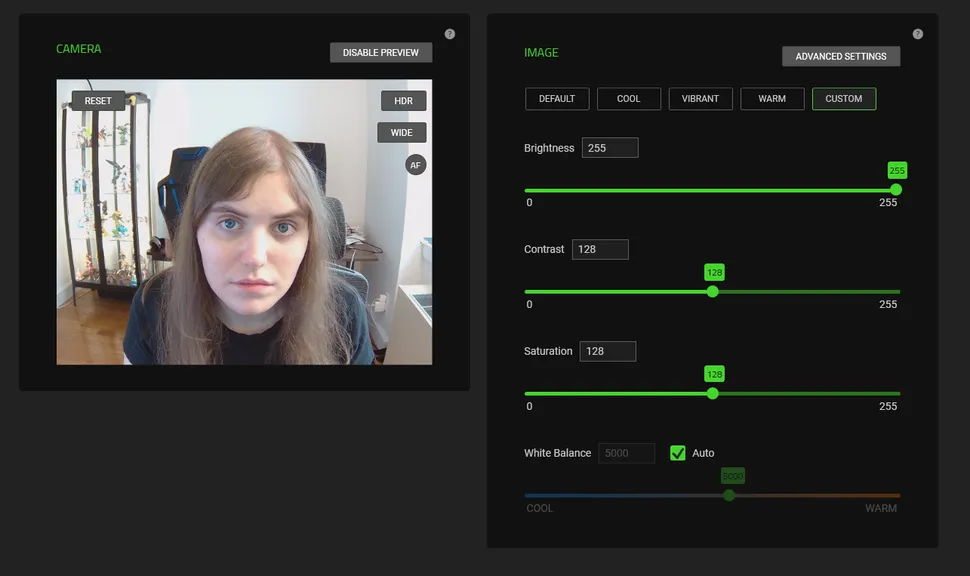
Task: Click the Saturation slider handle
Action: 713,393
